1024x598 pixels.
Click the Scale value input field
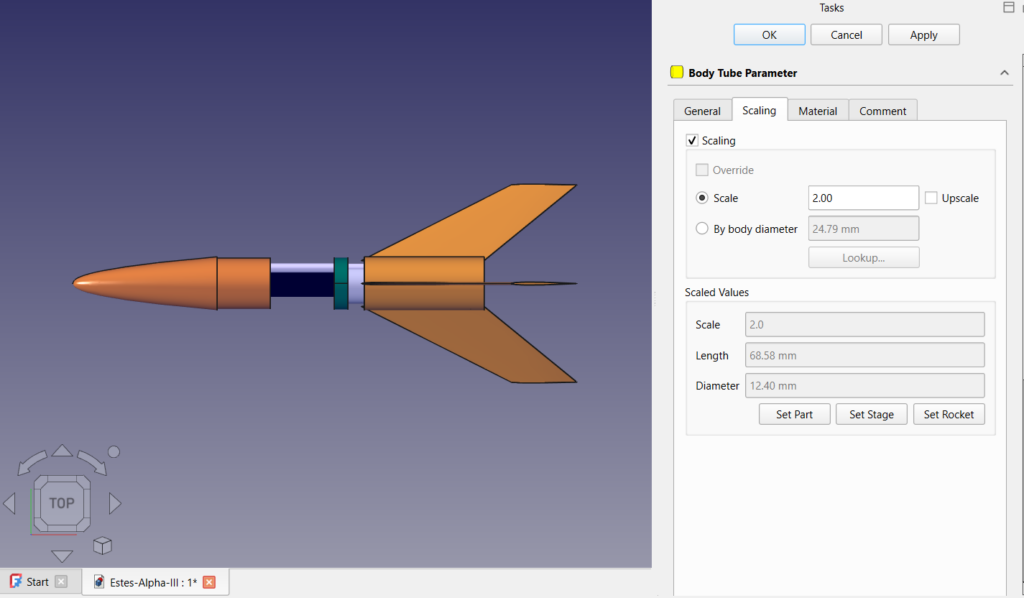862,198
